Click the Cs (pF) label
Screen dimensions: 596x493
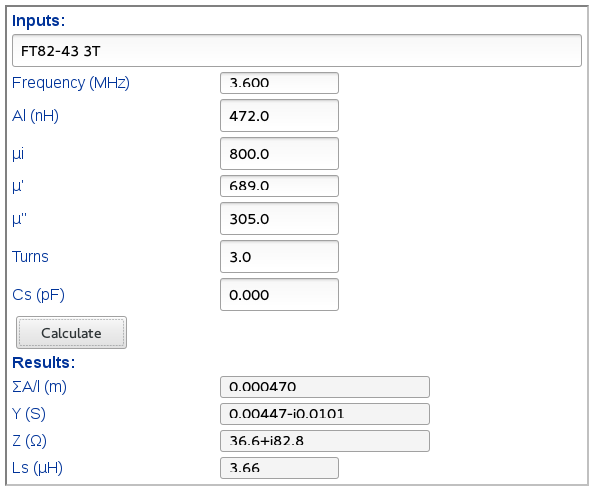click(x=38, y=295)
